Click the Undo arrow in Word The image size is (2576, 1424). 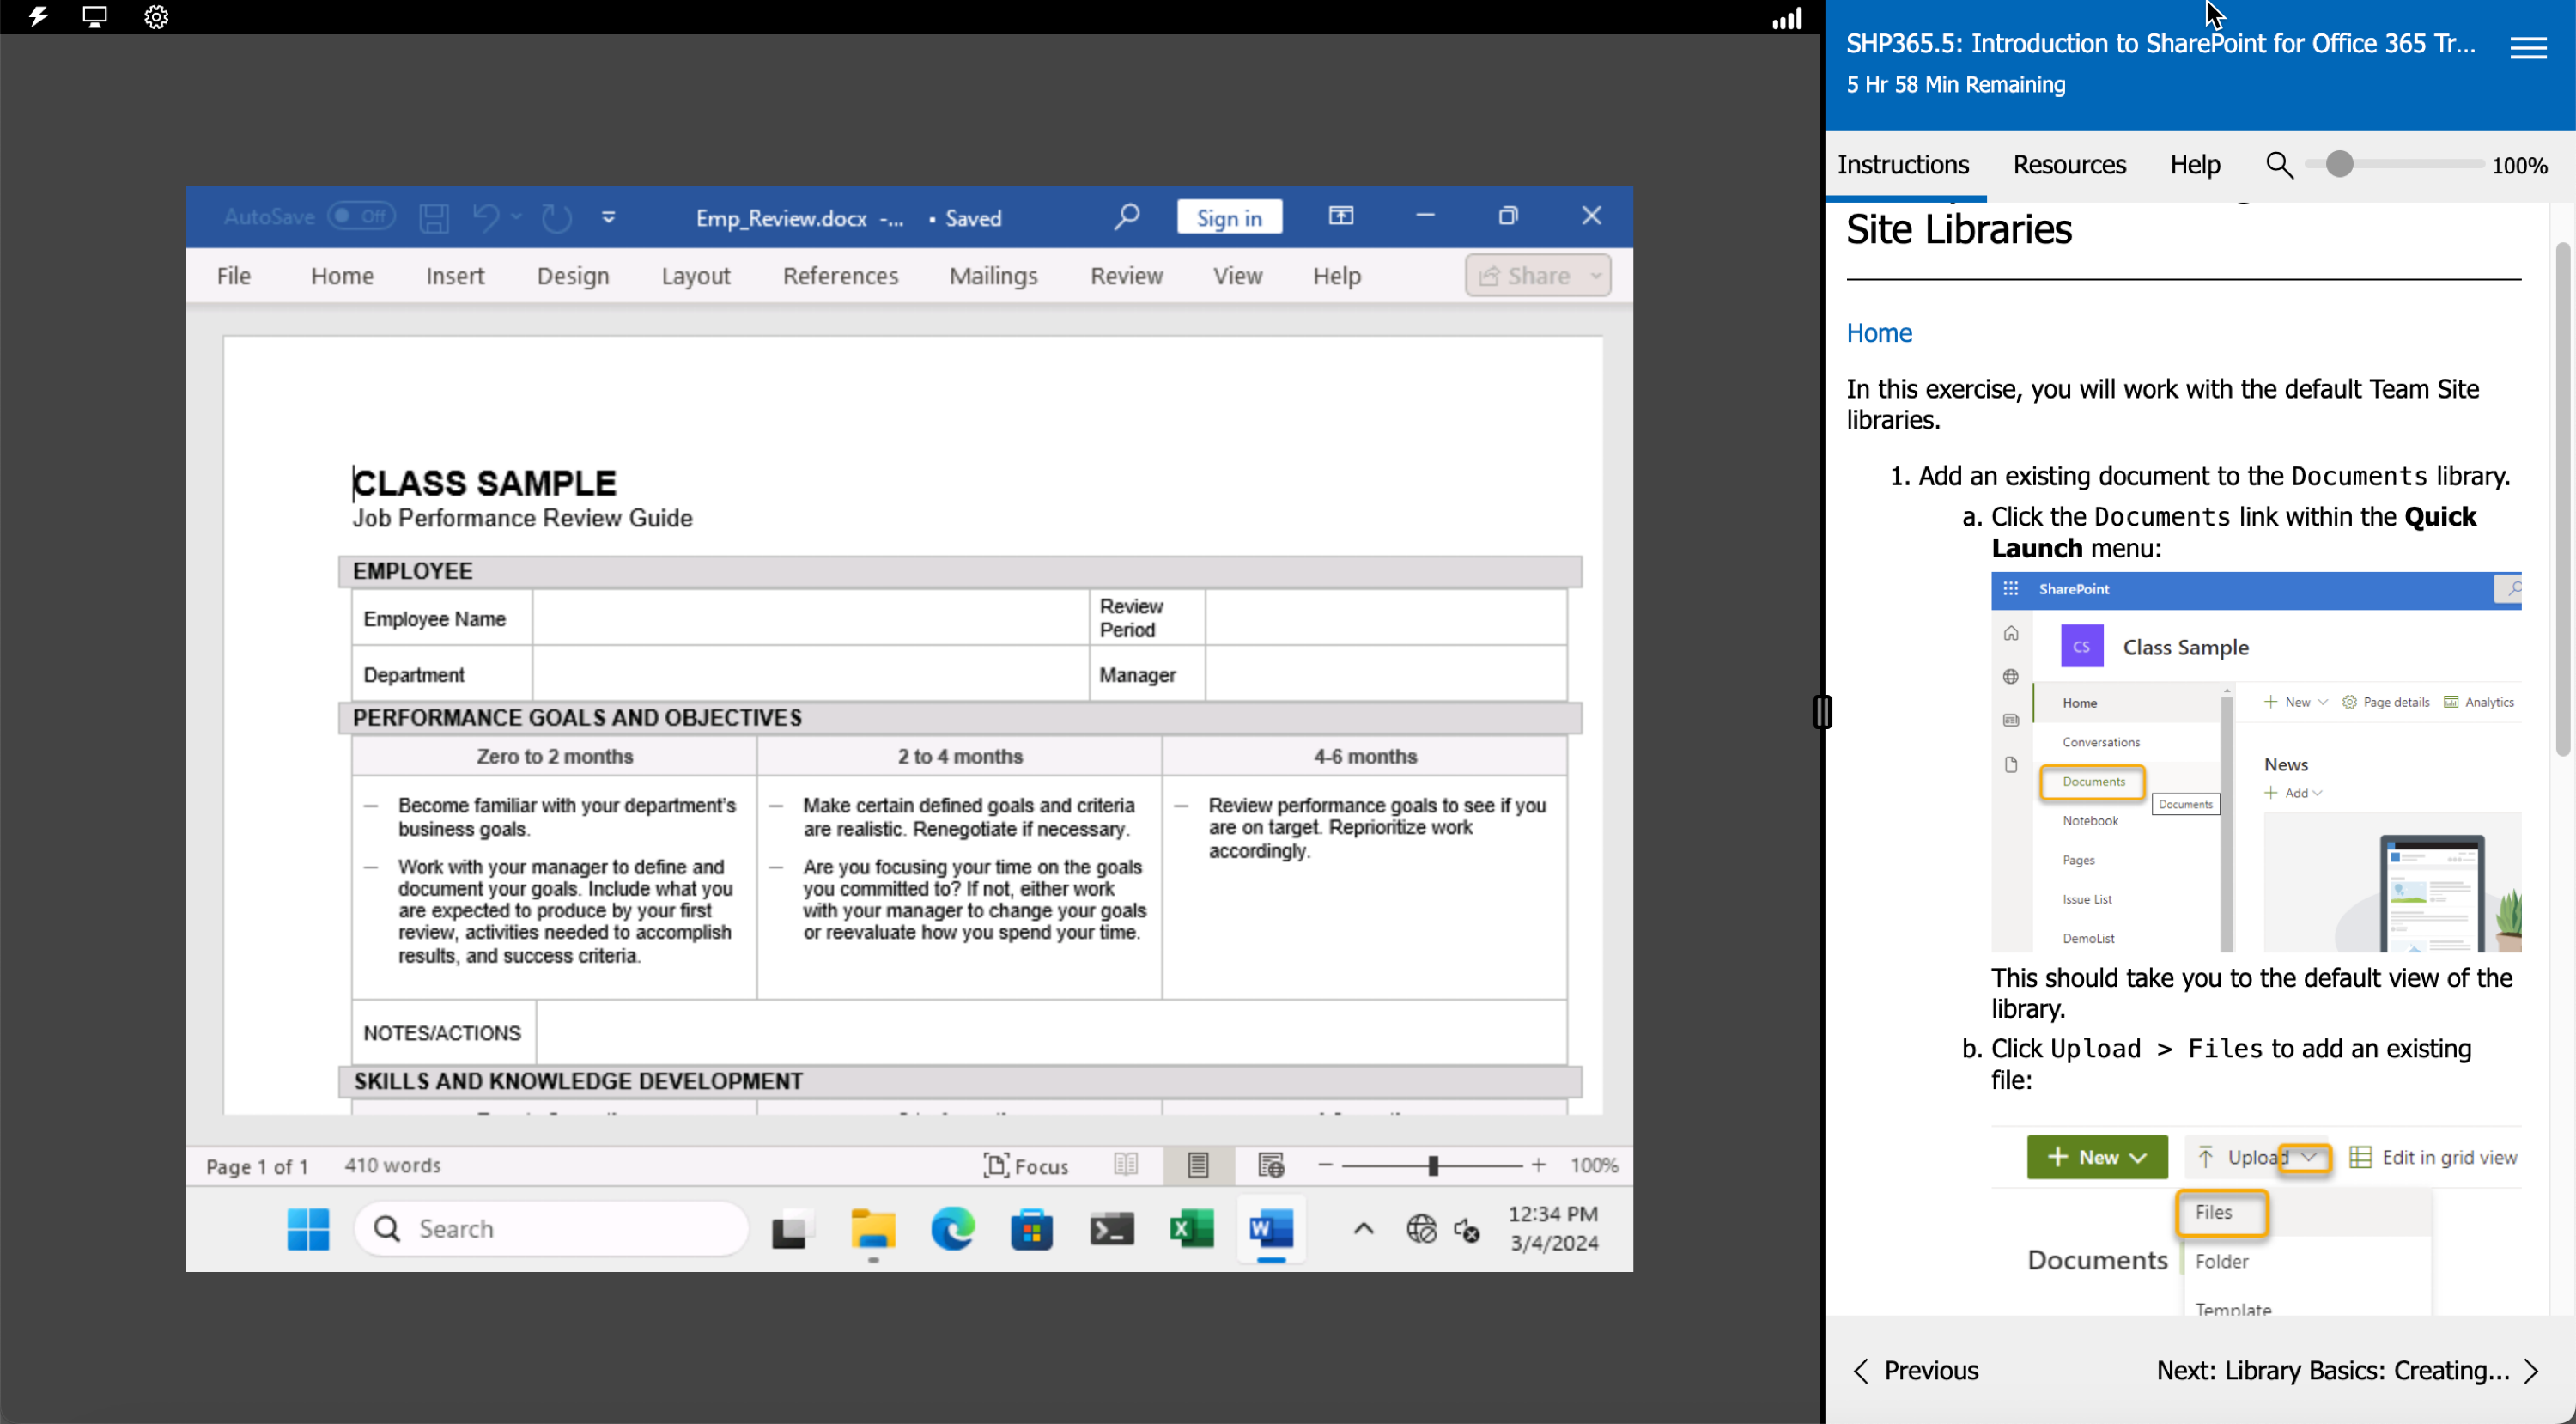(486, 217)
